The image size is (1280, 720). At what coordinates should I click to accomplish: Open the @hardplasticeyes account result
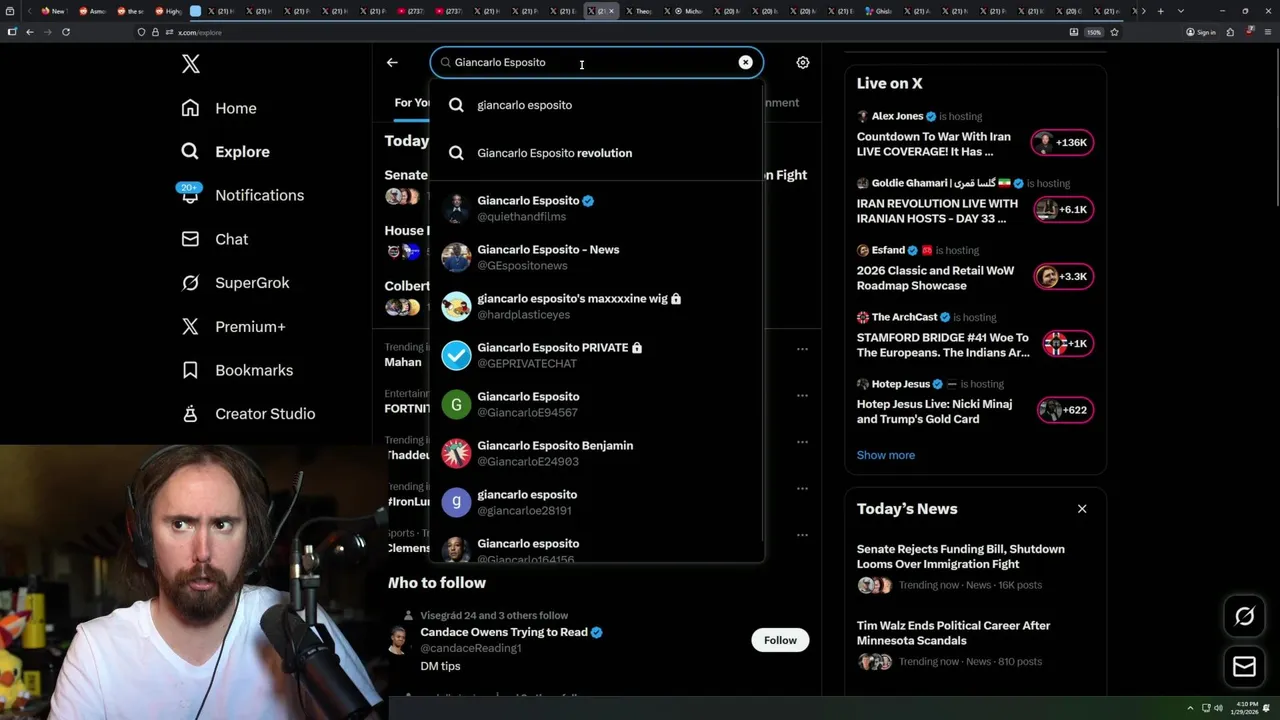coord(597,306)
